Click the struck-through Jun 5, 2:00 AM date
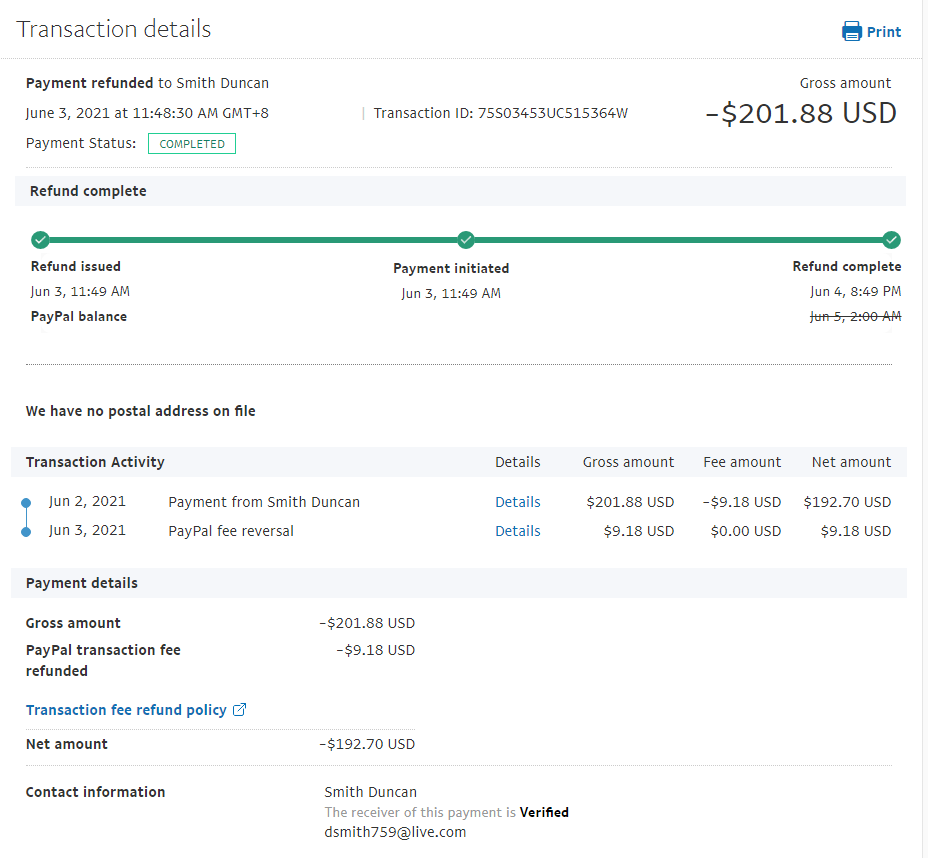Viewport: 928px width, 858px height. click(855, 317)
